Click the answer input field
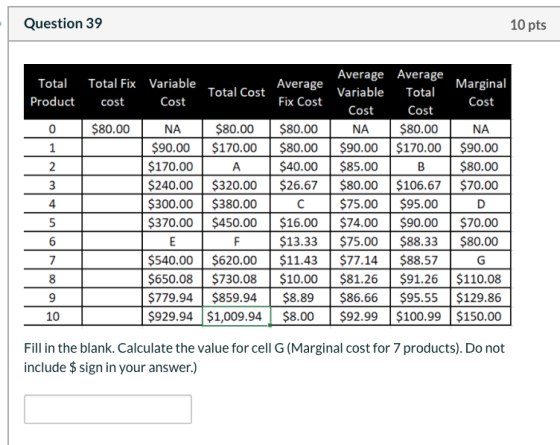Image resolution: width=560 pixels, height=445 pixels. [108, 409]
